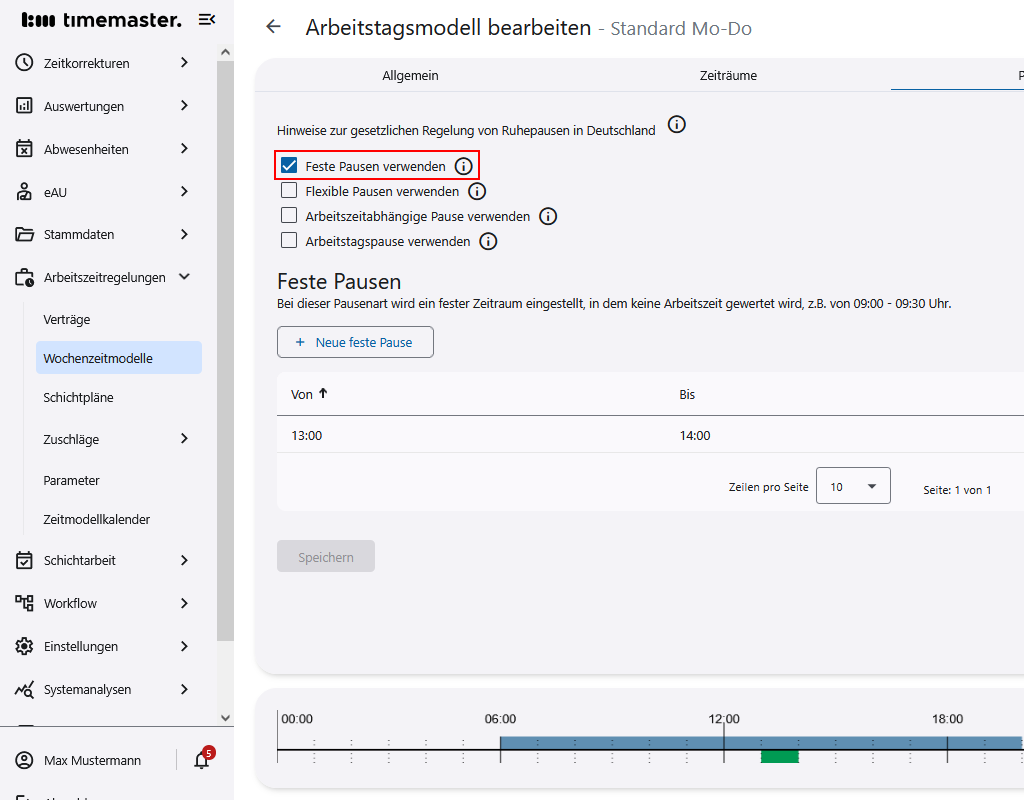Collapse the Arbeitszeitregelungen section

pos(184,277)
